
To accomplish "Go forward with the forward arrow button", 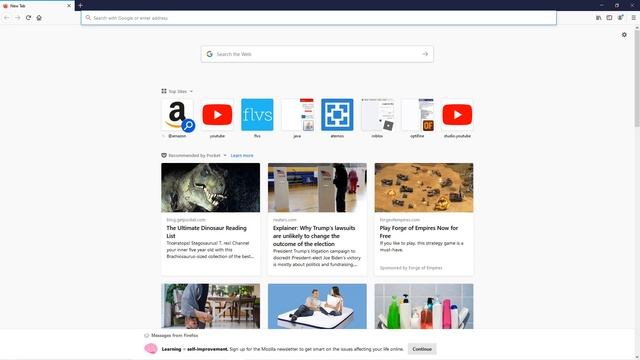I will pos(18,18).
